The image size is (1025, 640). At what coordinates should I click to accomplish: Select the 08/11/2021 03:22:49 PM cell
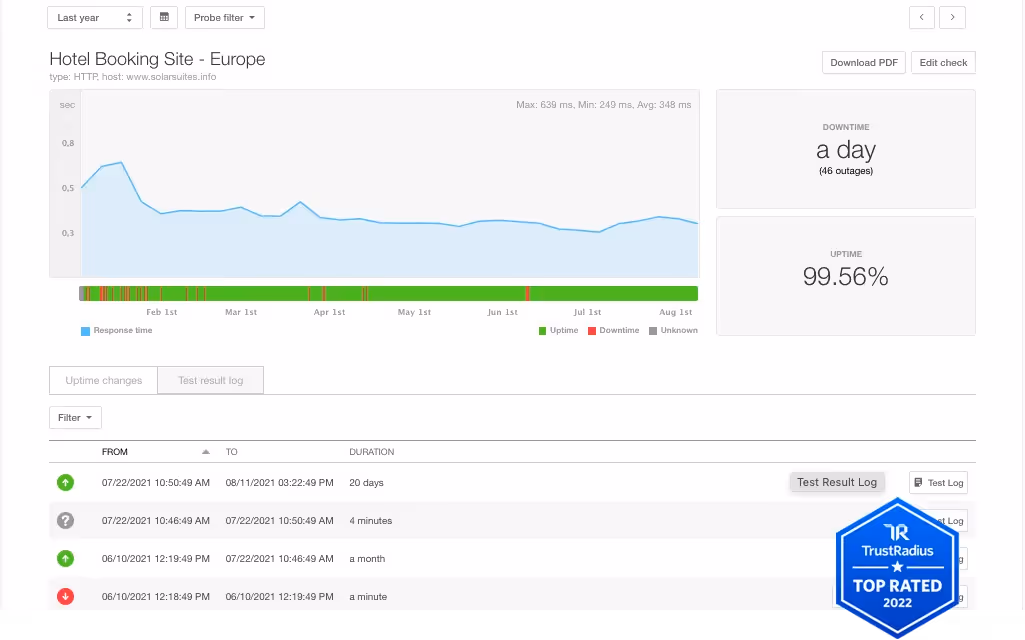[279, 483]
